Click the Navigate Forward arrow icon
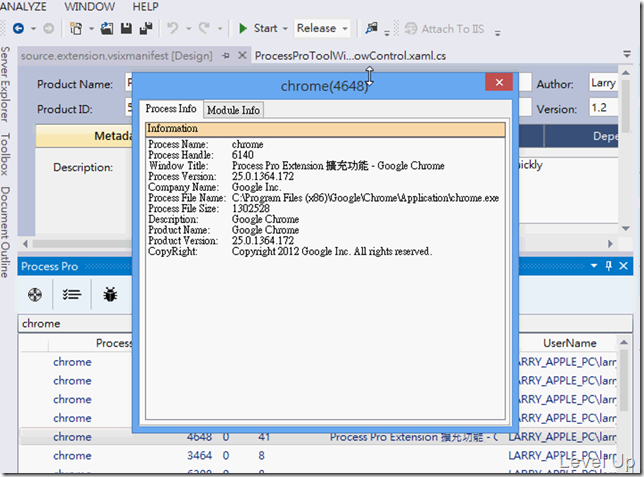This screenshot has width=644, height=477. coord(48,28)
